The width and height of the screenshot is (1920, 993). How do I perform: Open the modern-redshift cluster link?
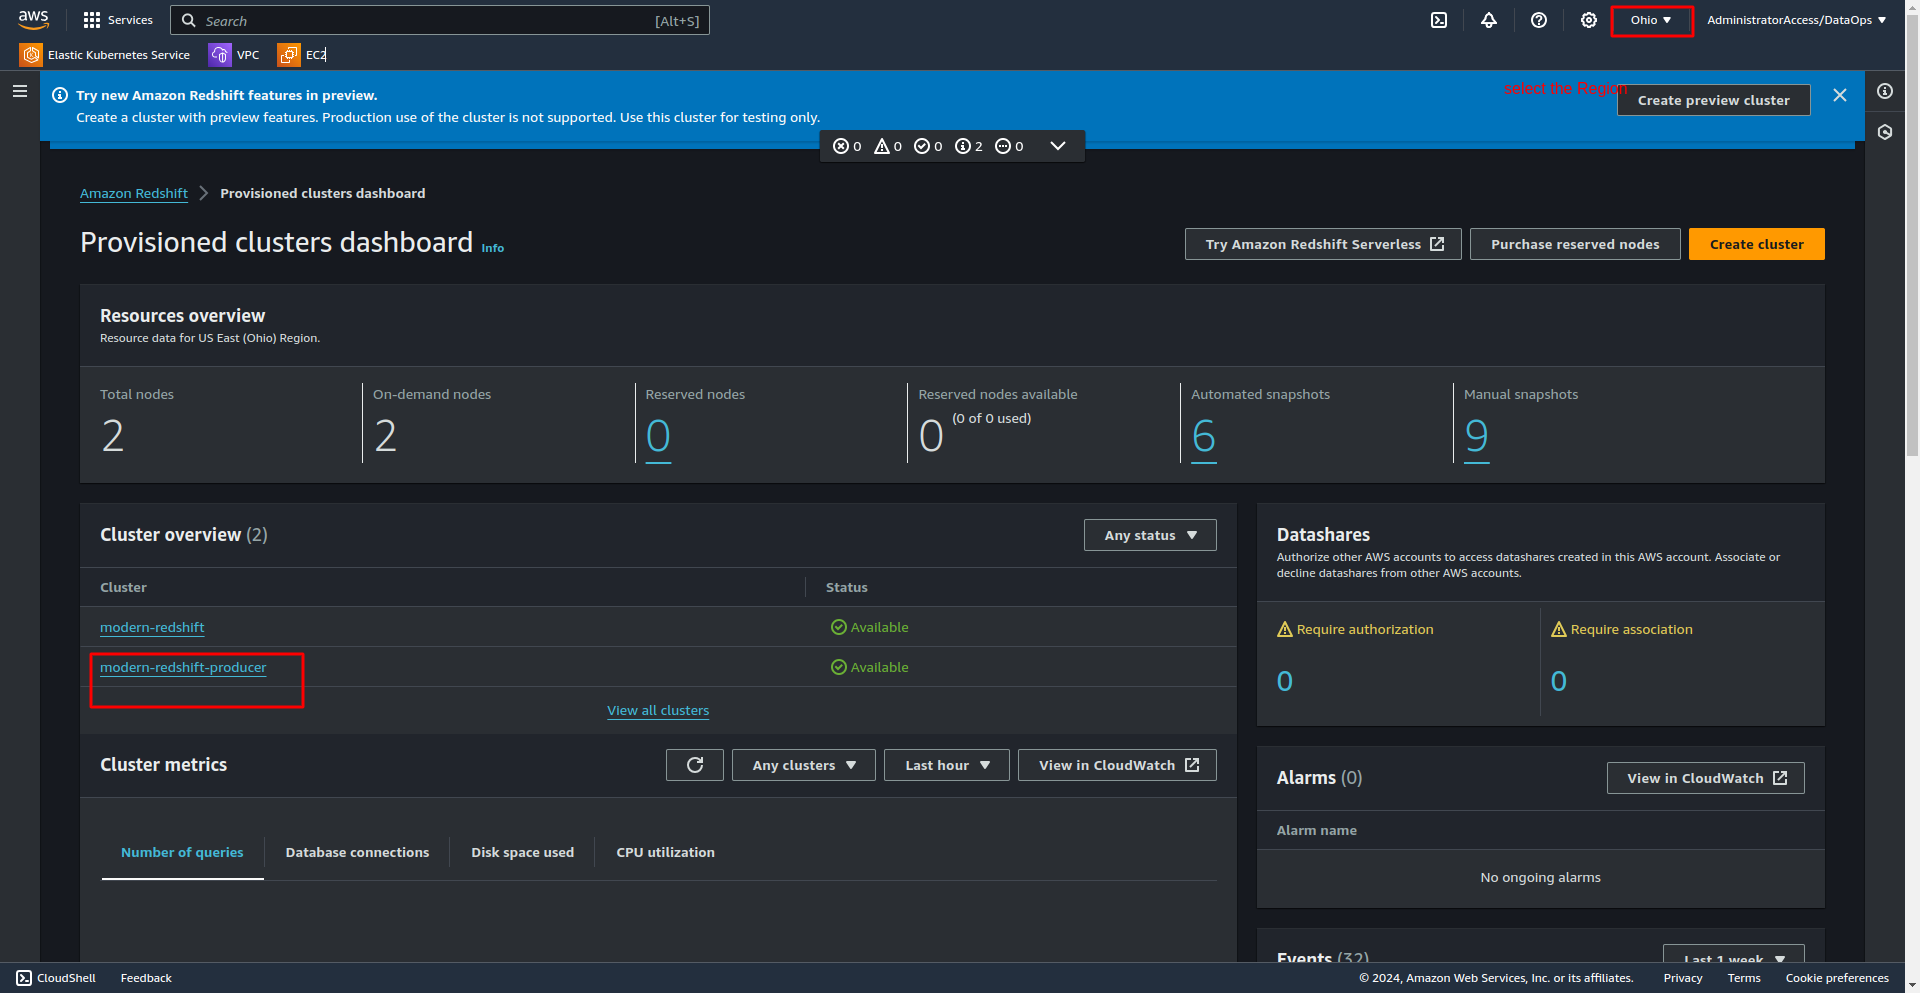[x=152, y=627]
